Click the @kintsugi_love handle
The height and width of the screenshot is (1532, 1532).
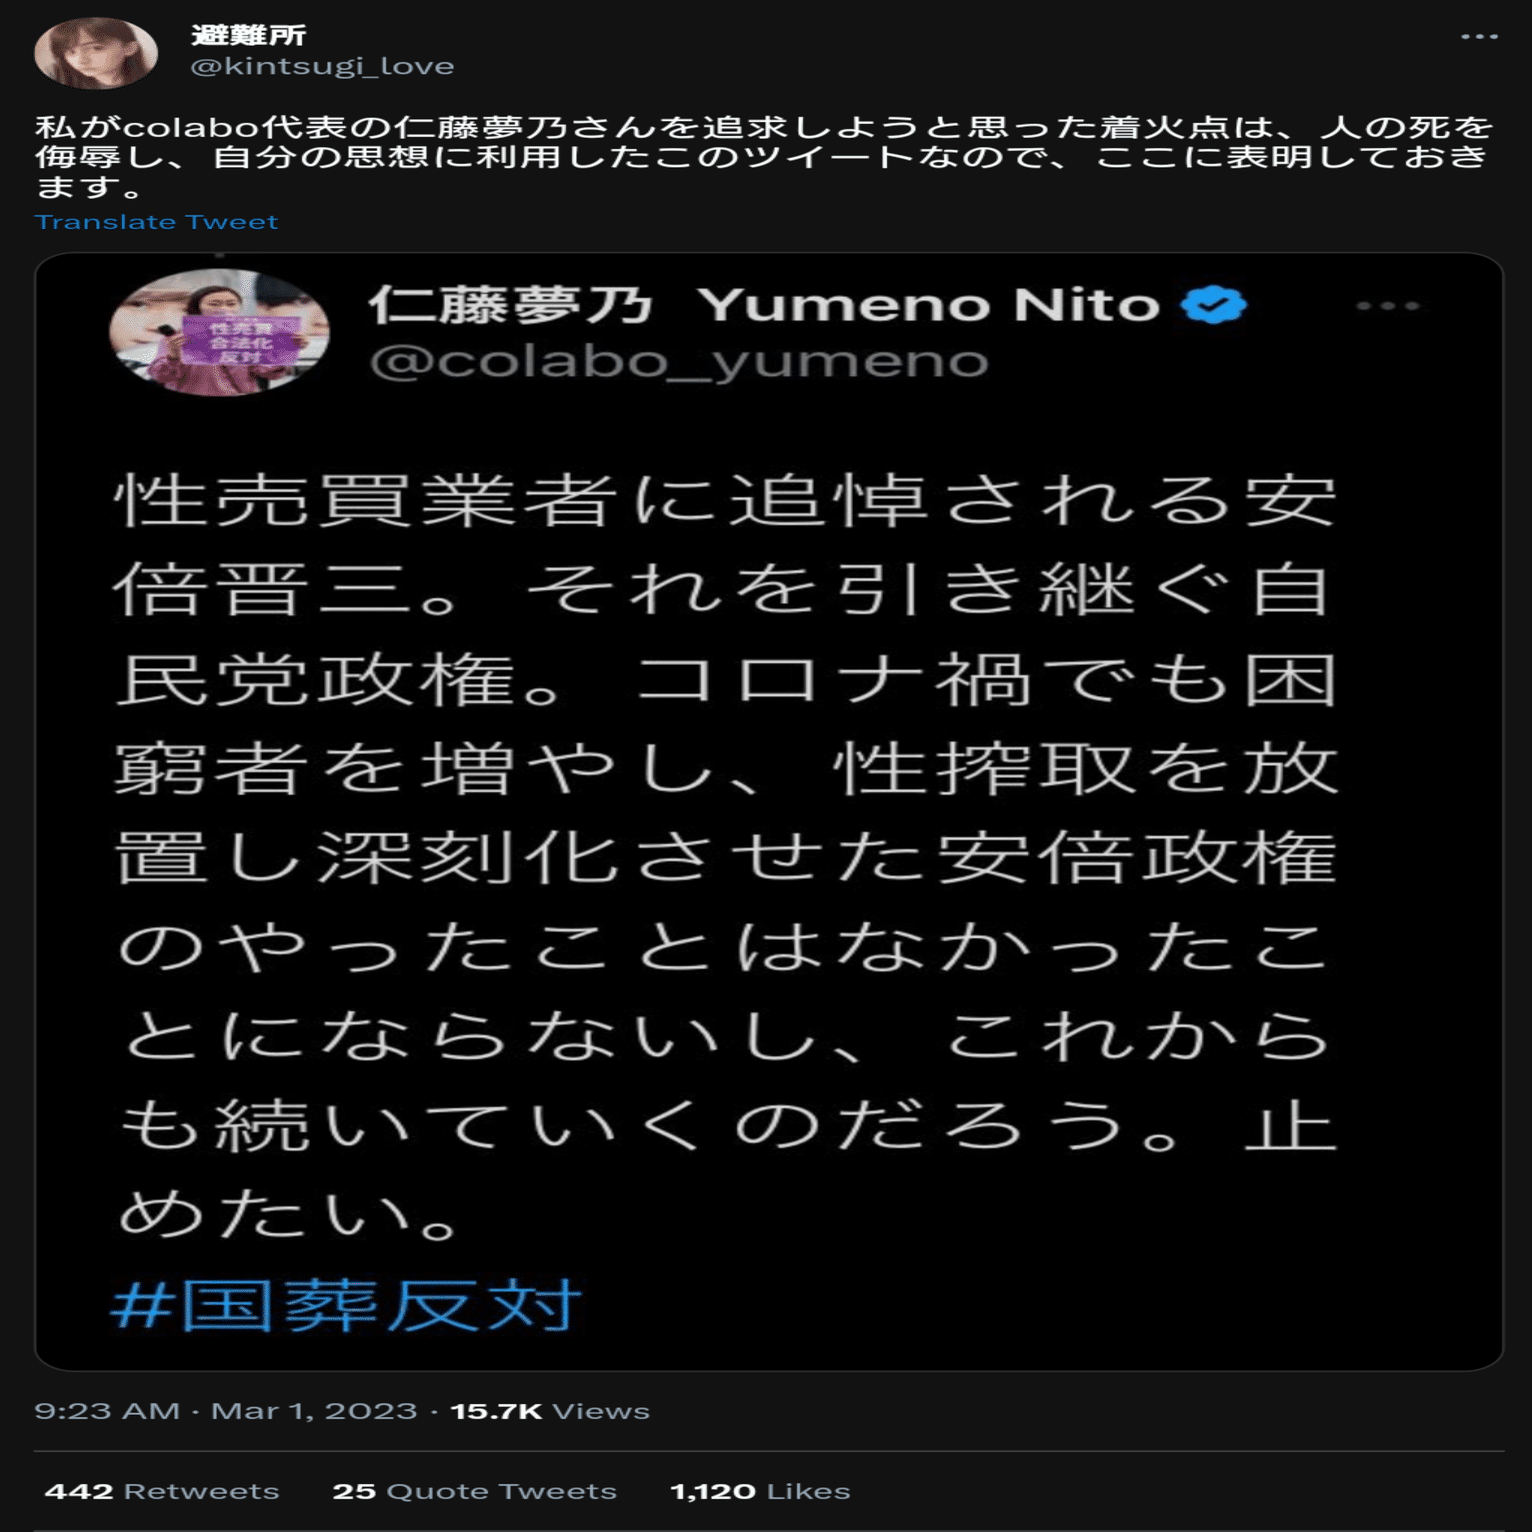(322, 66)
